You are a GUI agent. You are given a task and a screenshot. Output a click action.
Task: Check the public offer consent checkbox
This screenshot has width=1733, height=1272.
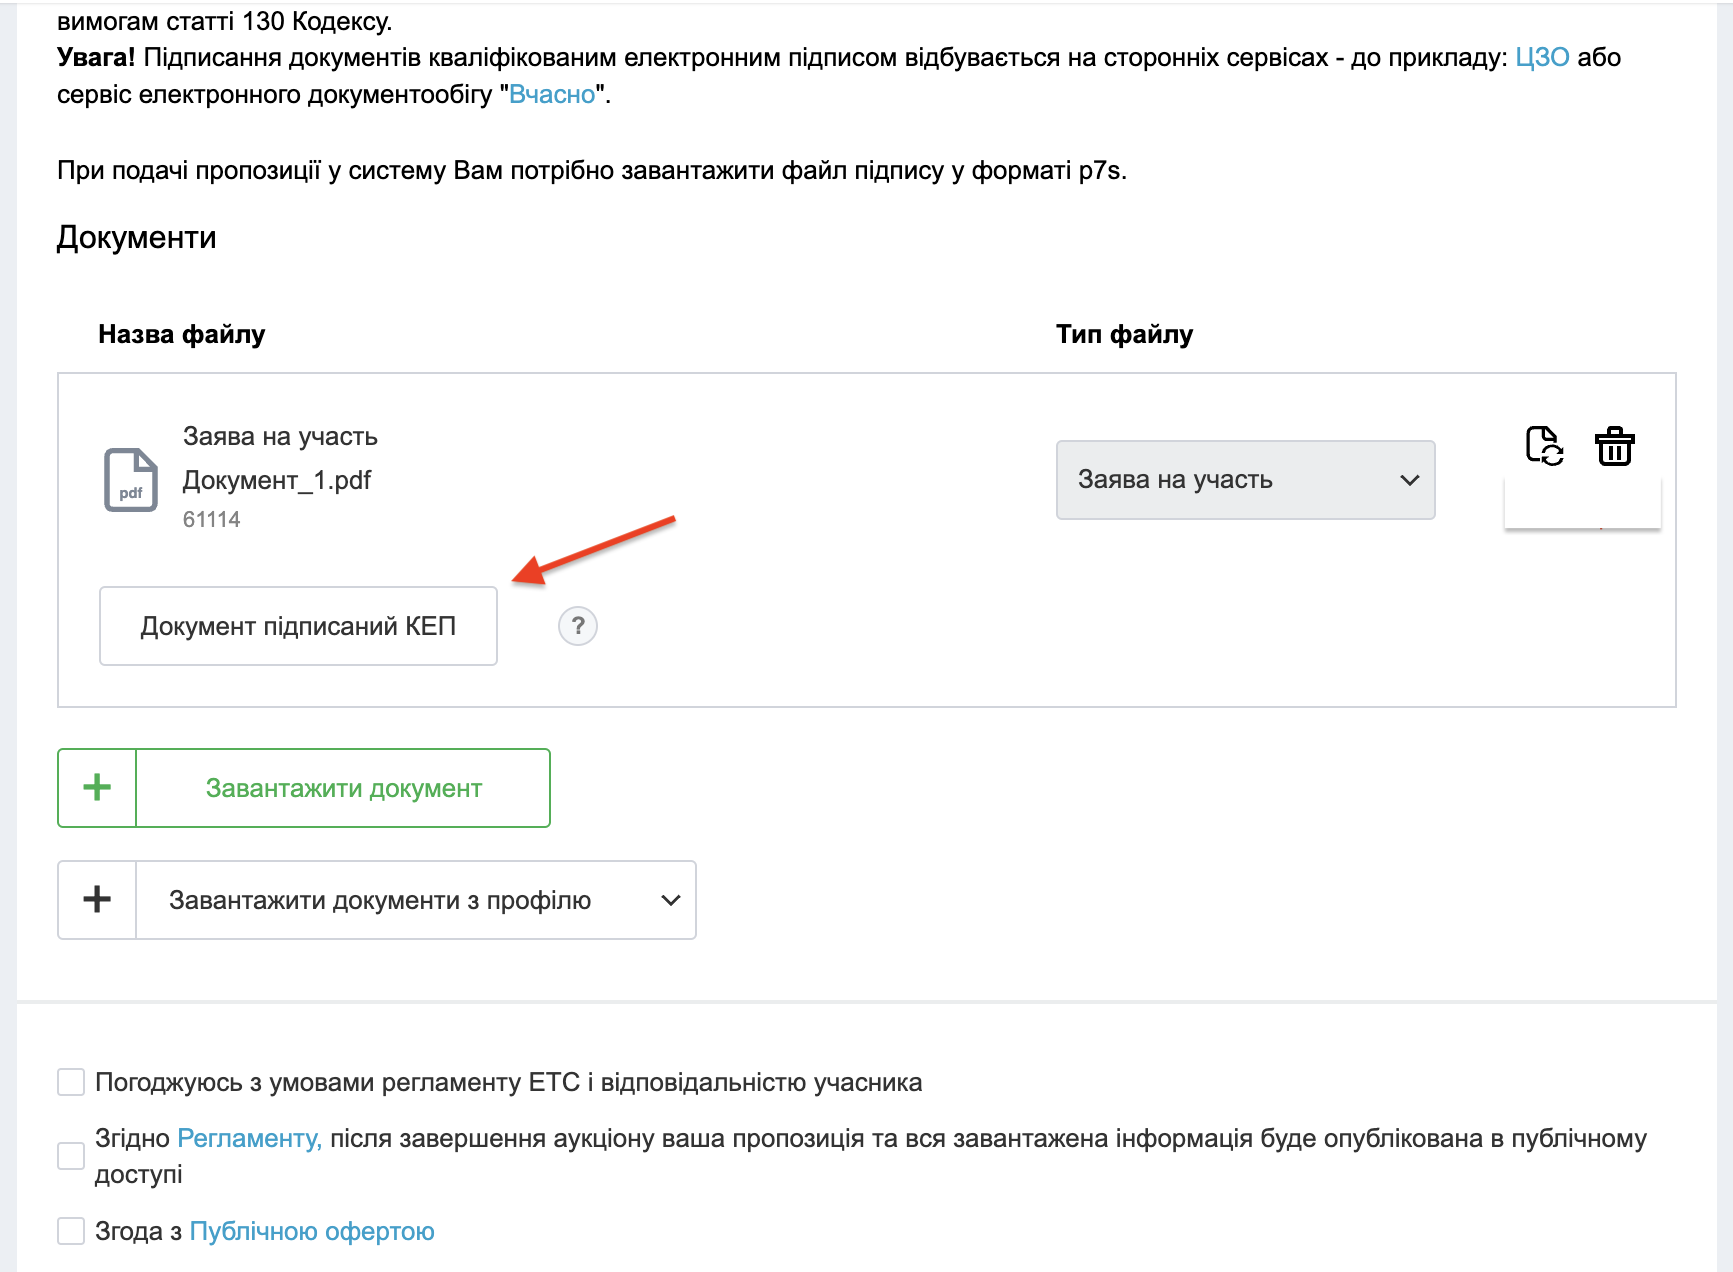pyautogui.click(x=71, y=1231)
